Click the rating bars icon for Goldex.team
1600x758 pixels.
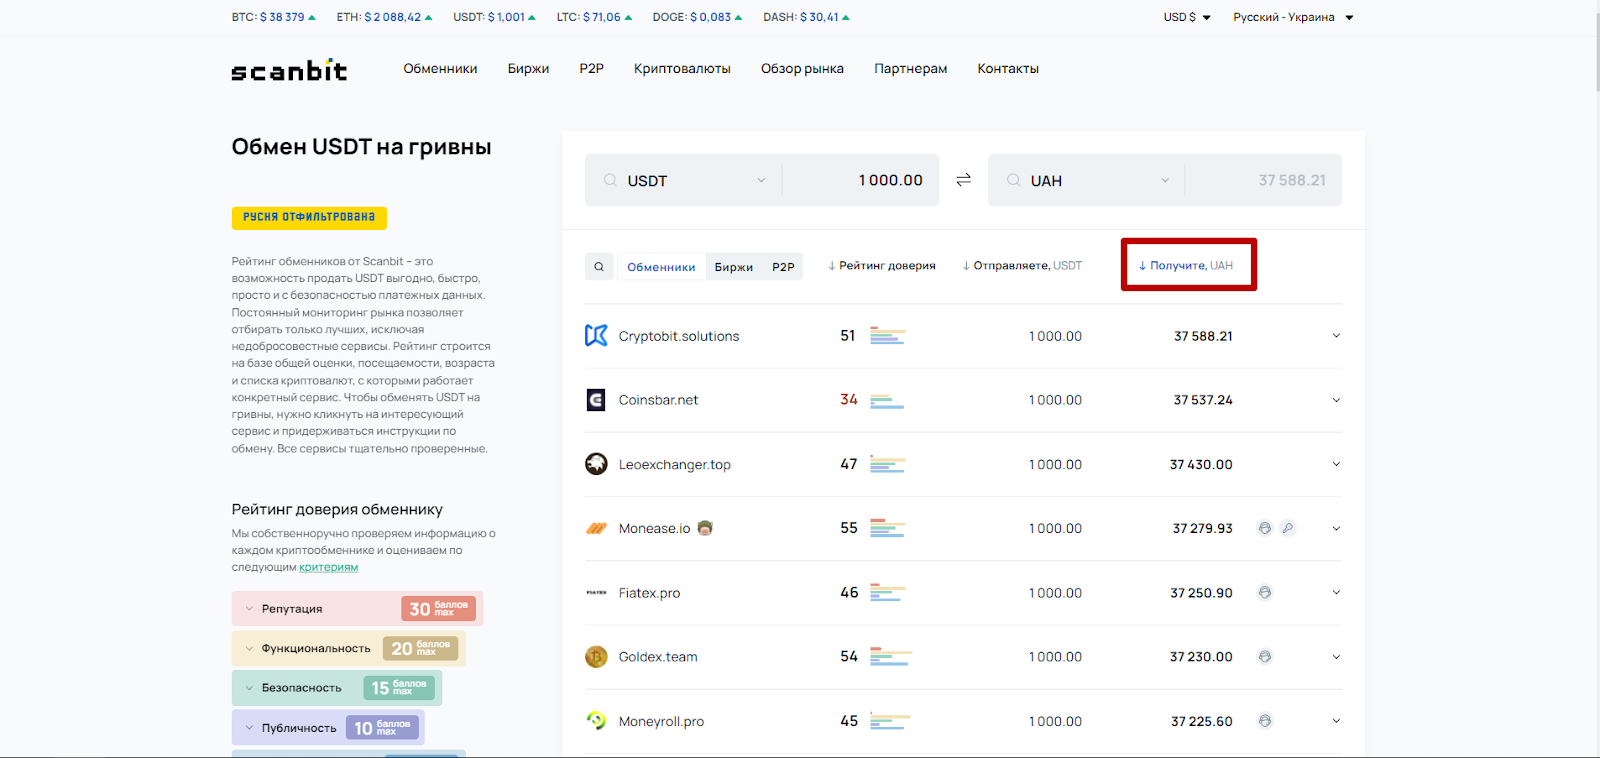pyautogui.click(x=890, y=657)
